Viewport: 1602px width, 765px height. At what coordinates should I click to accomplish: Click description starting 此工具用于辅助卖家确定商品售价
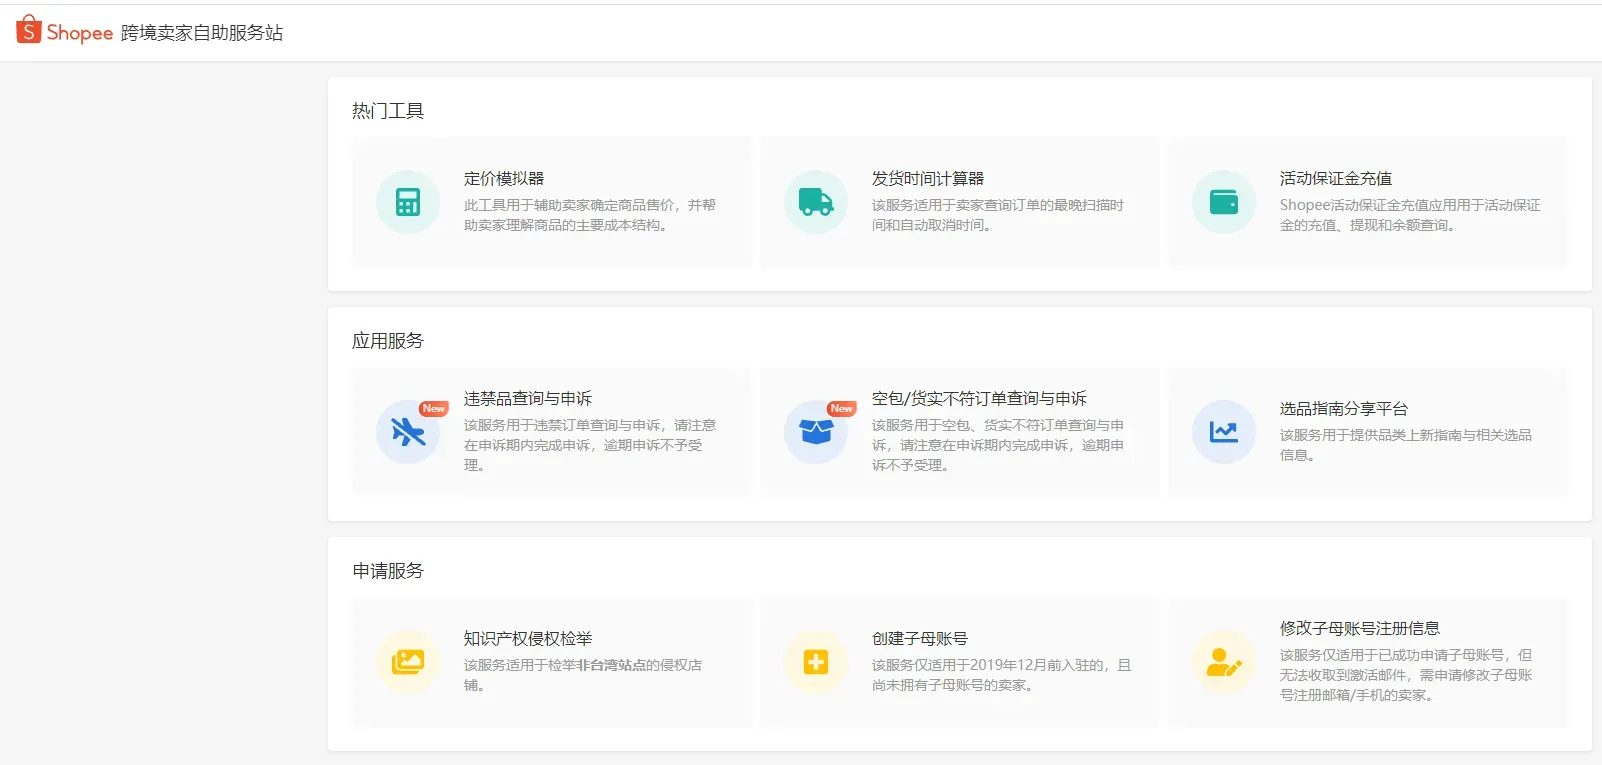(590, 215)
